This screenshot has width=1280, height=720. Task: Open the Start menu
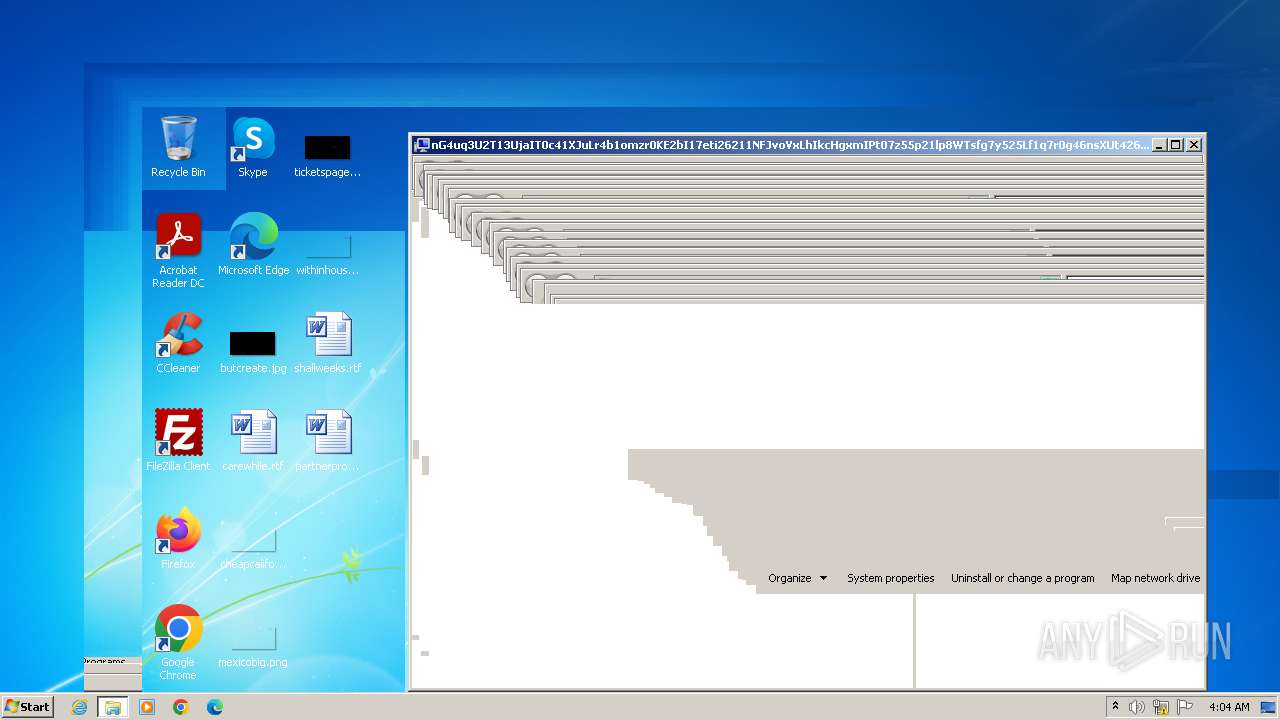pos(27,707)
